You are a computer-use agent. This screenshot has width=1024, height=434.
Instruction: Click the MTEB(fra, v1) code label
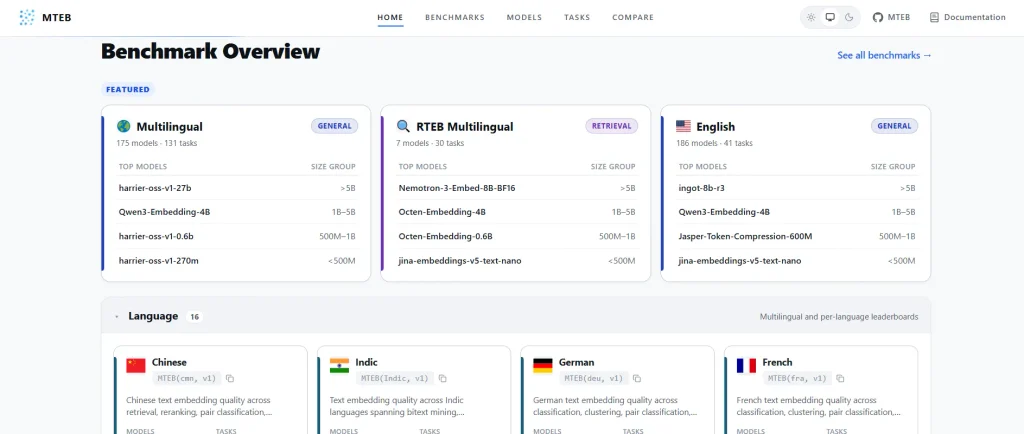click(x=797, y=379)
